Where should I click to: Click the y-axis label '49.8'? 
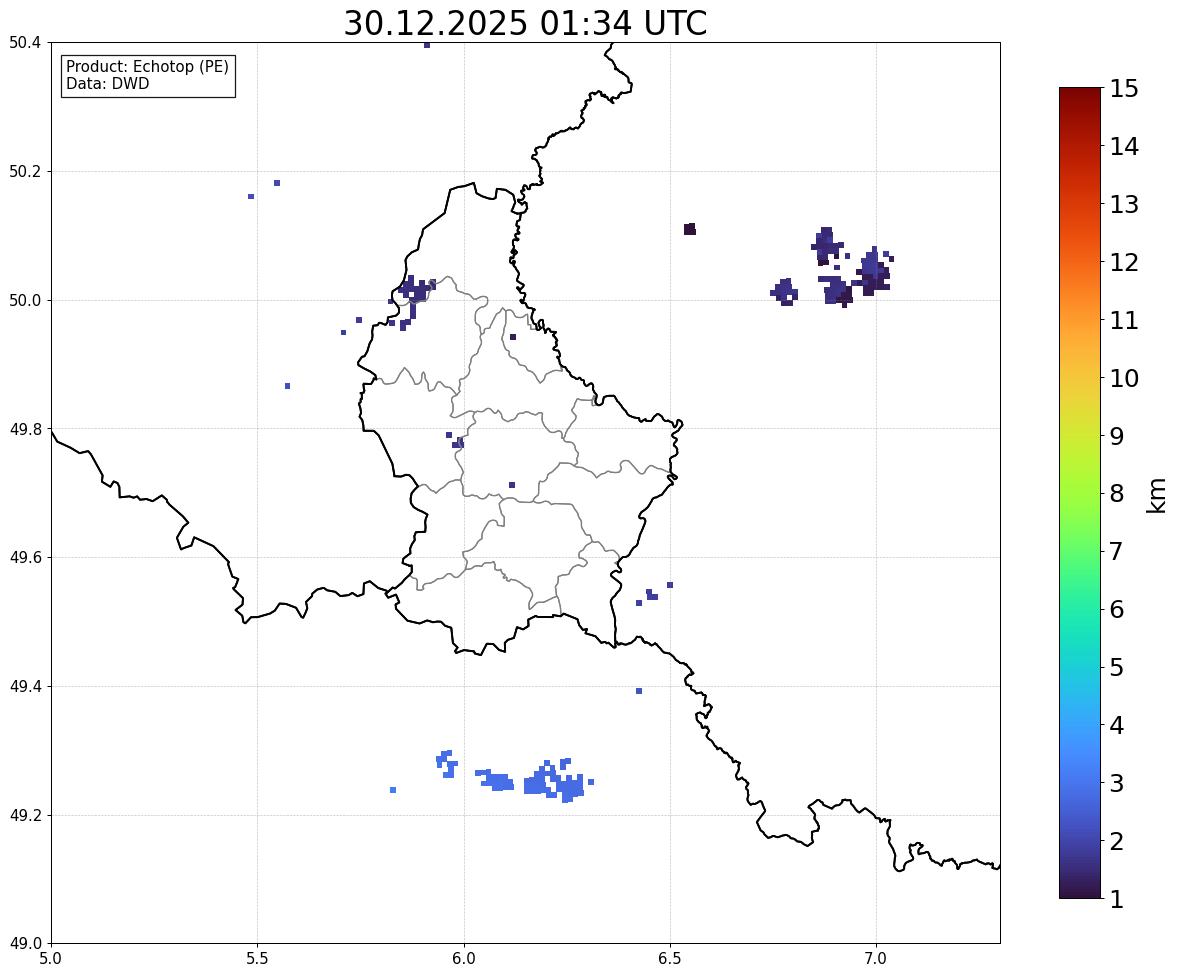click(25, 429)
